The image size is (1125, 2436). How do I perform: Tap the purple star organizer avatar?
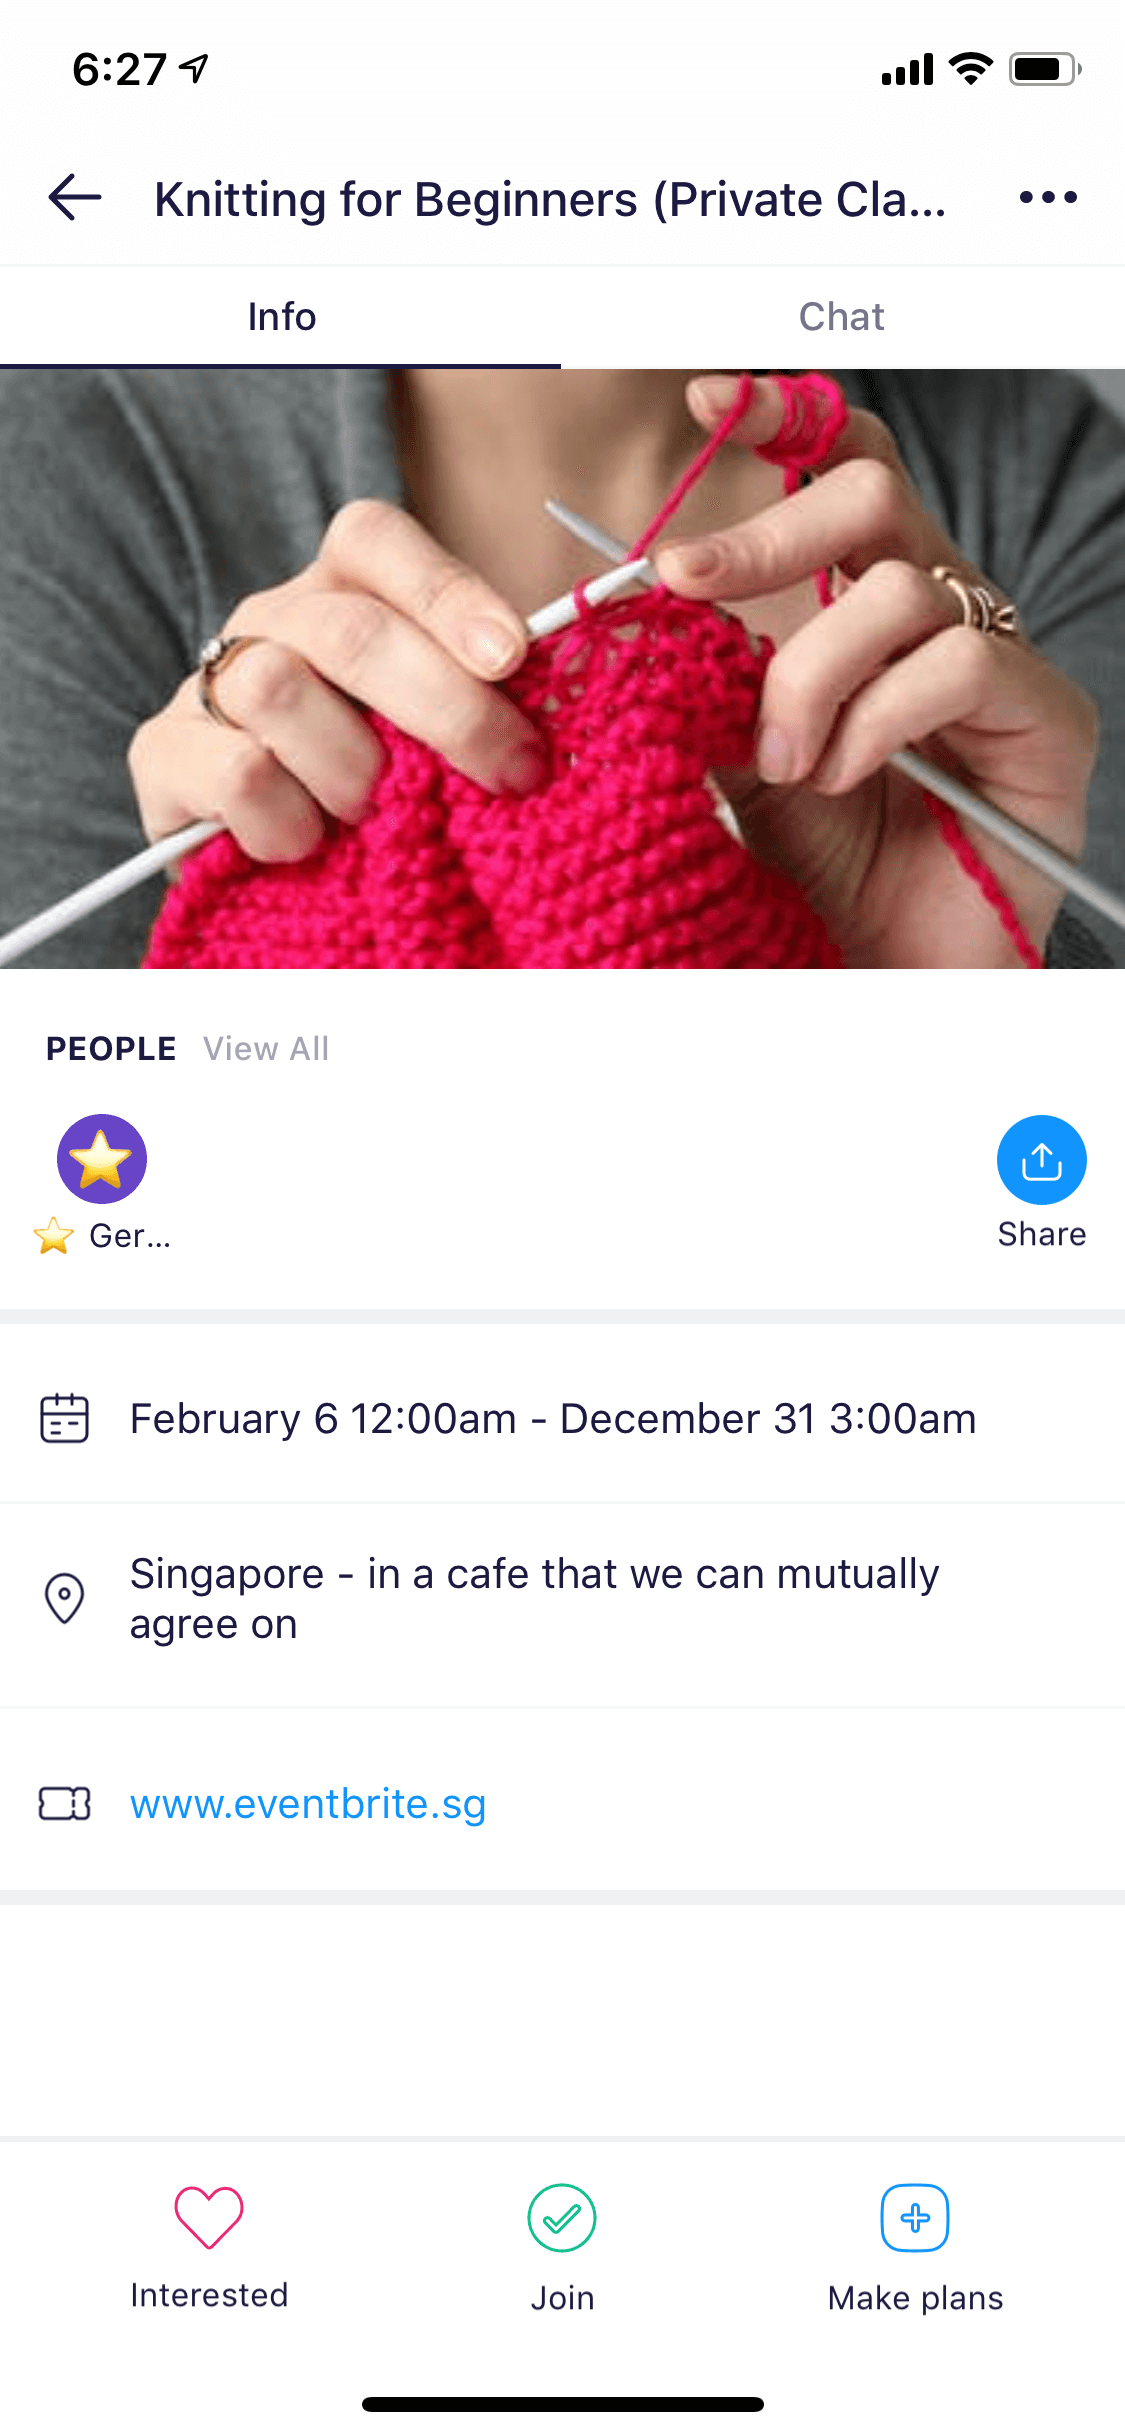pos(102,1159)
